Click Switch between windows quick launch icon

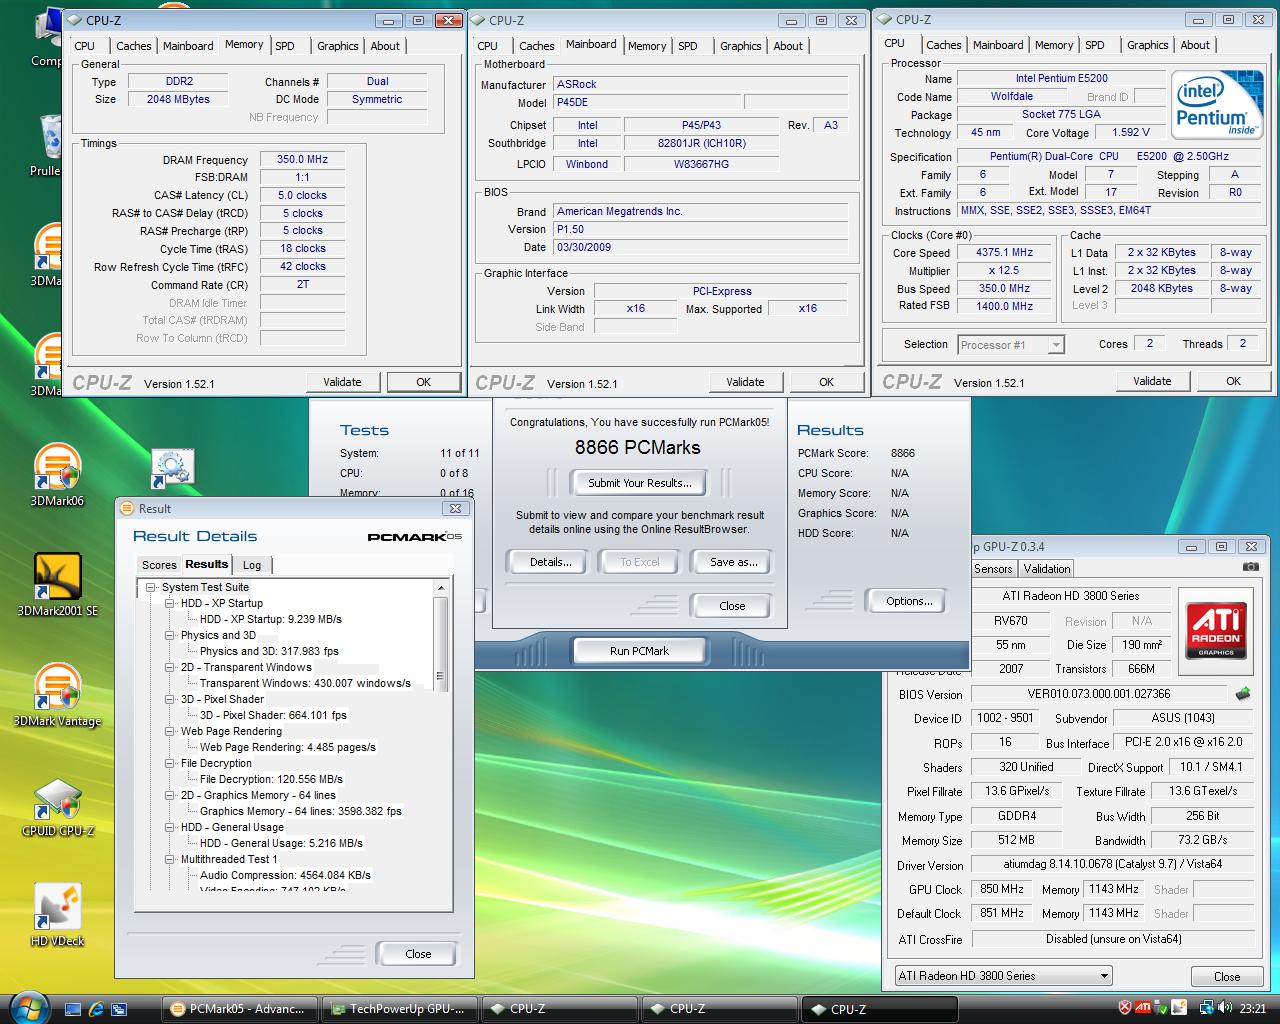[119, 1009]
